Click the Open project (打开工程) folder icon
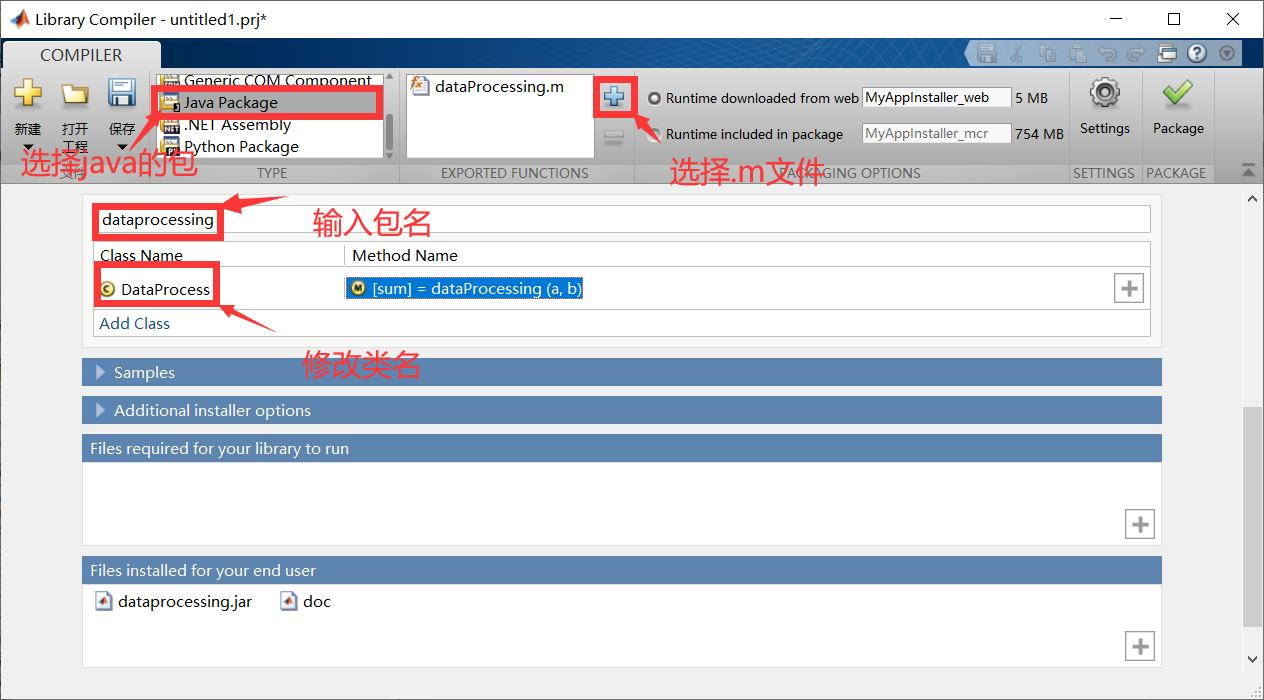This screenshot has height=700, width=1264. click(x=75, y=94)
